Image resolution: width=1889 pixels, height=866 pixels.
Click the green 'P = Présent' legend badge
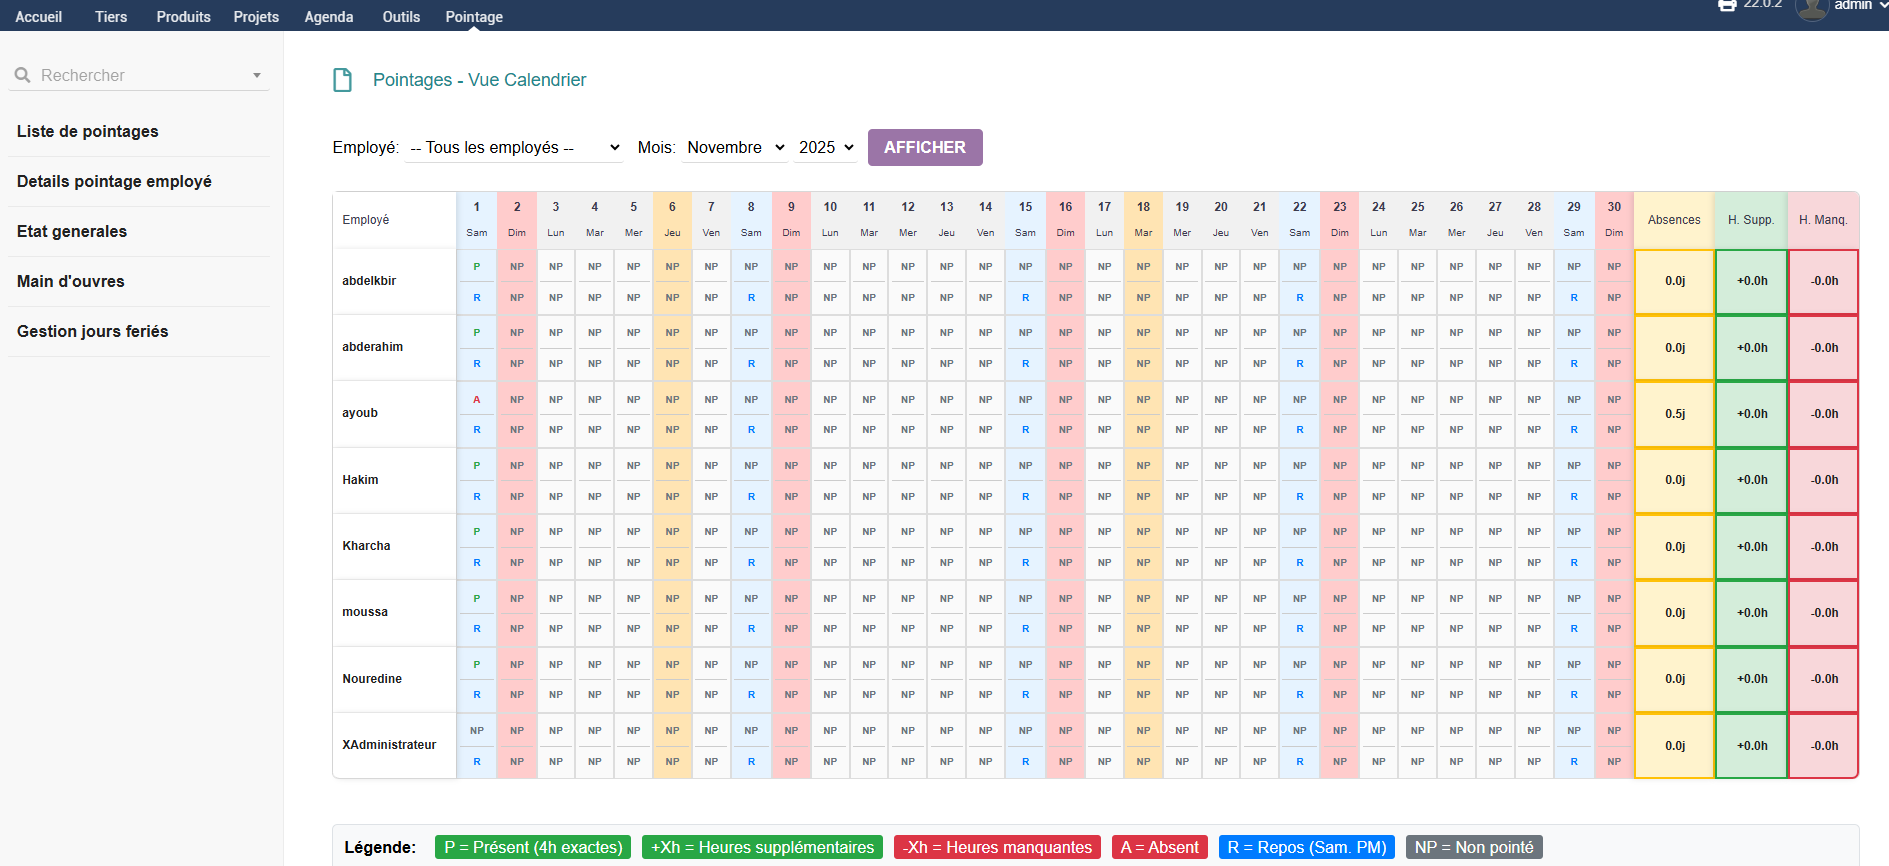[533, 847]
